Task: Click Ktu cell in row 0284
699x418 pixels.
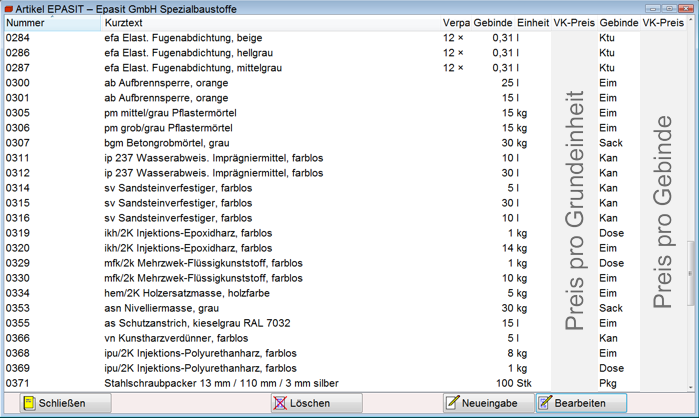Action: pos(607,38)
